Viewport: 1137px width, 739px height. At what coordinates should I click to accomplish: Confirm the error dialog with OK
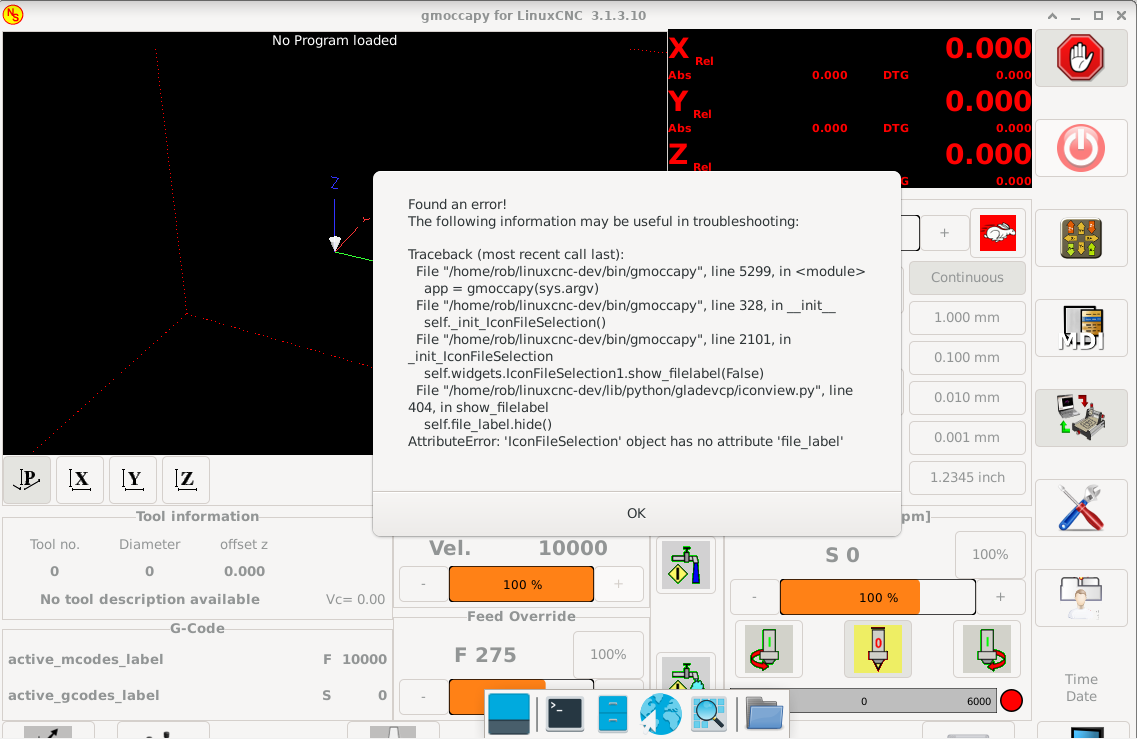pyautogui.click(x=636, y=513)
